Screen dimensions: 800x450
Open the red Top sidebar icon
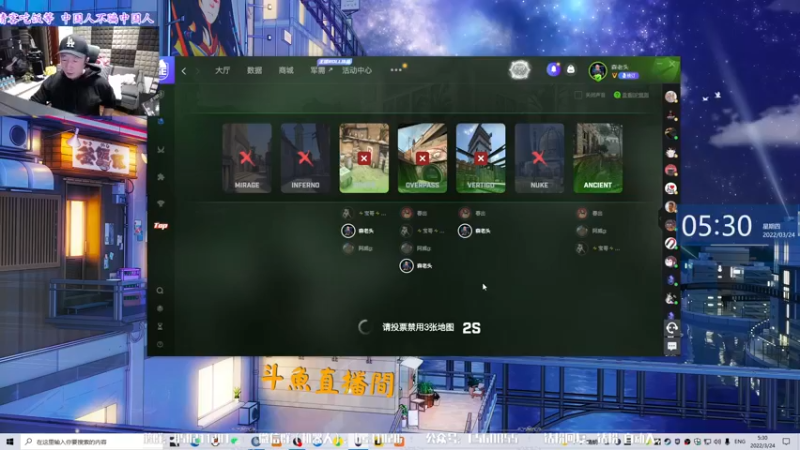pos(161,226)
